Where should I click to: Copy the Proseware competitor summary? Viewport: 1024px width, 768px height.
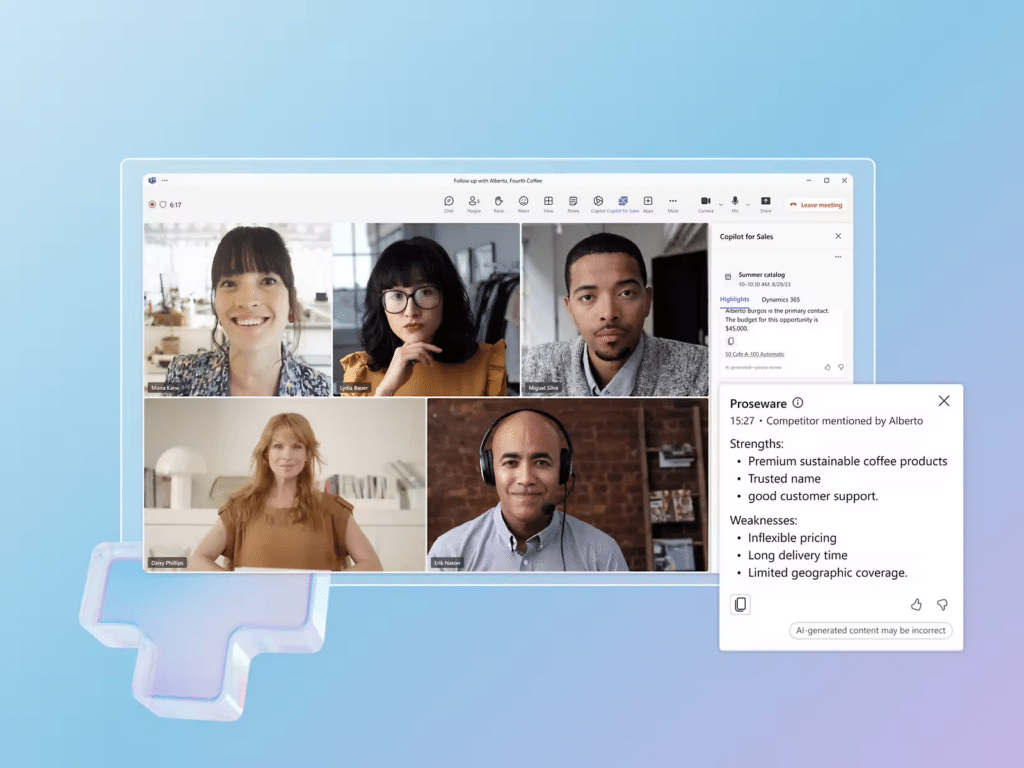tap(740, 604)
